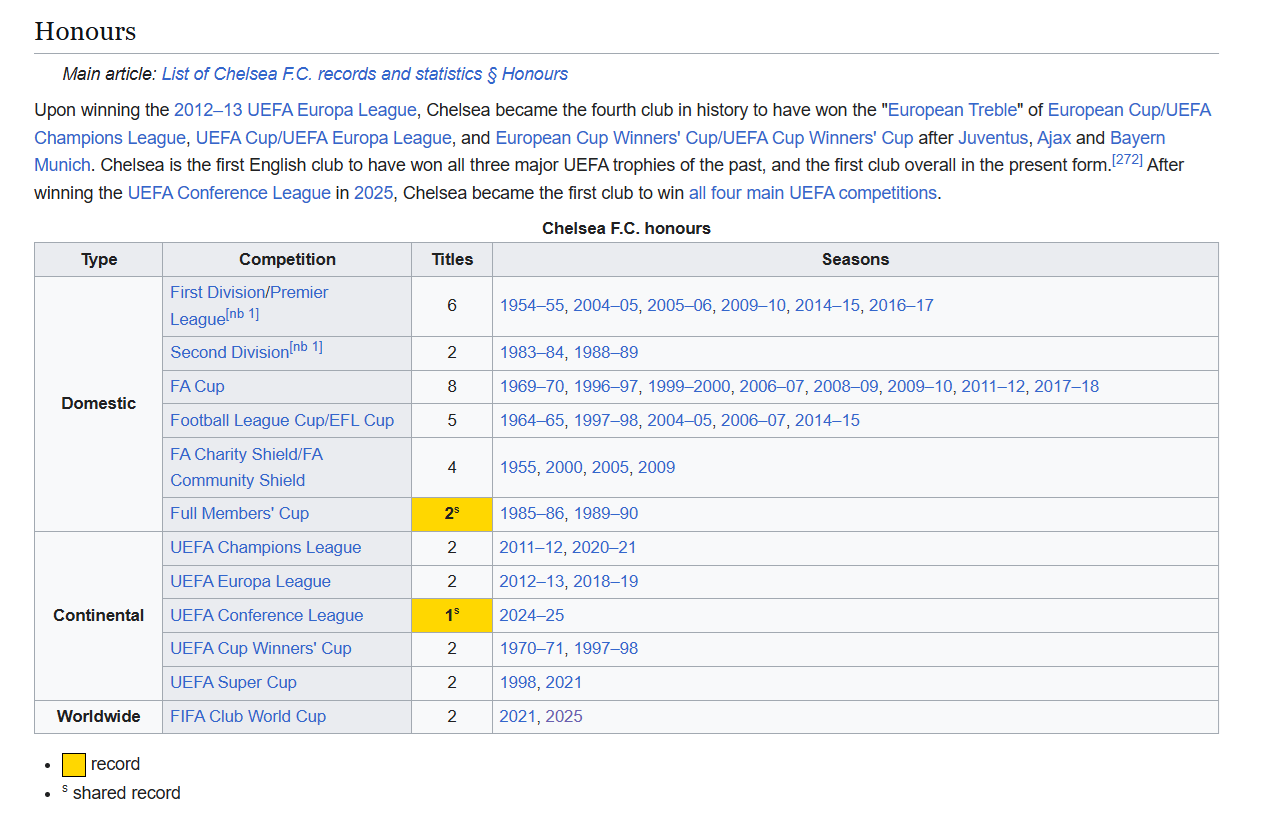Open First Division/Premier League competition link
The image size is (1268, 816).
pyautogui.click(x=249, y=305)
